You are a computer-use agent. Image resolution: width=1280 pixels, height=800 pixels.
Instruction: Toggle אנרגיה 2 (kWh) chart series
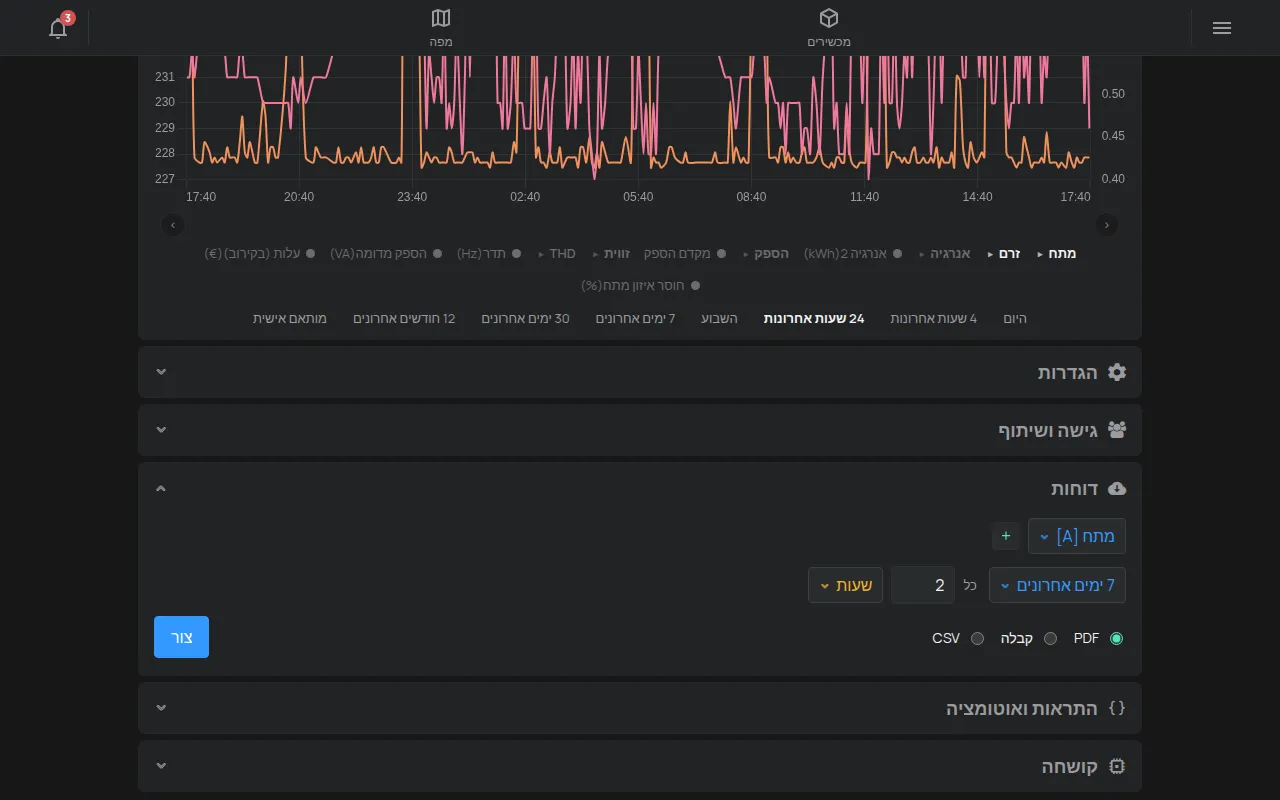[853, 254]
